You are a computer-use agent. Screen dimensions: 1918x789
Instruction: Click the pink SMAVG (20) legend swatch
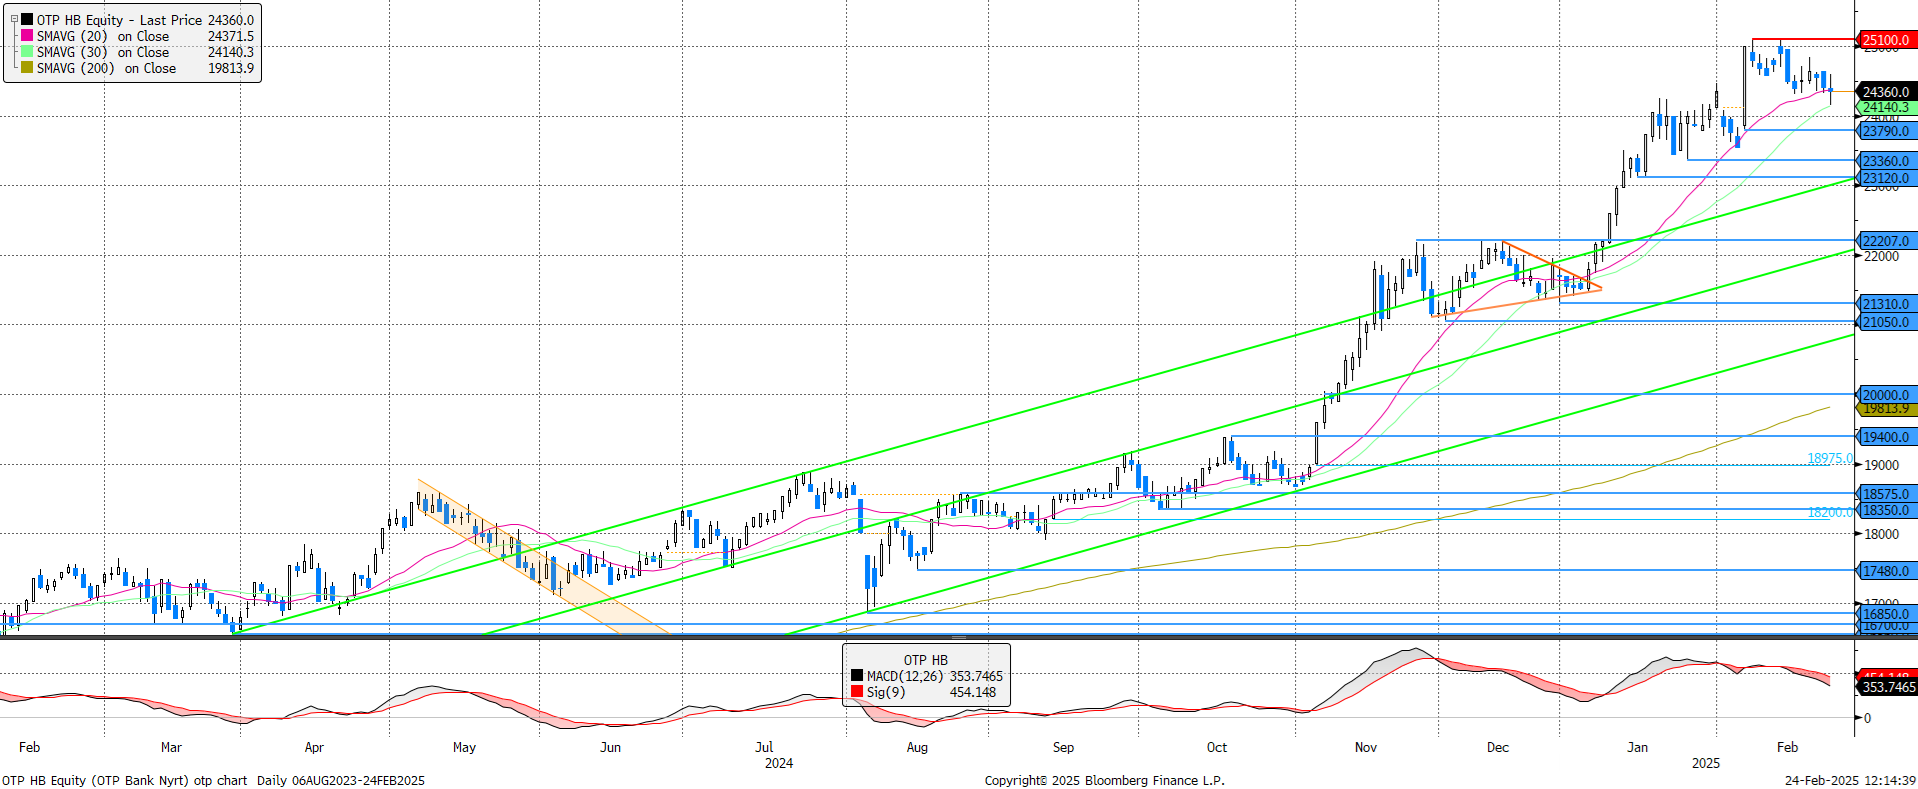(27, 35)
